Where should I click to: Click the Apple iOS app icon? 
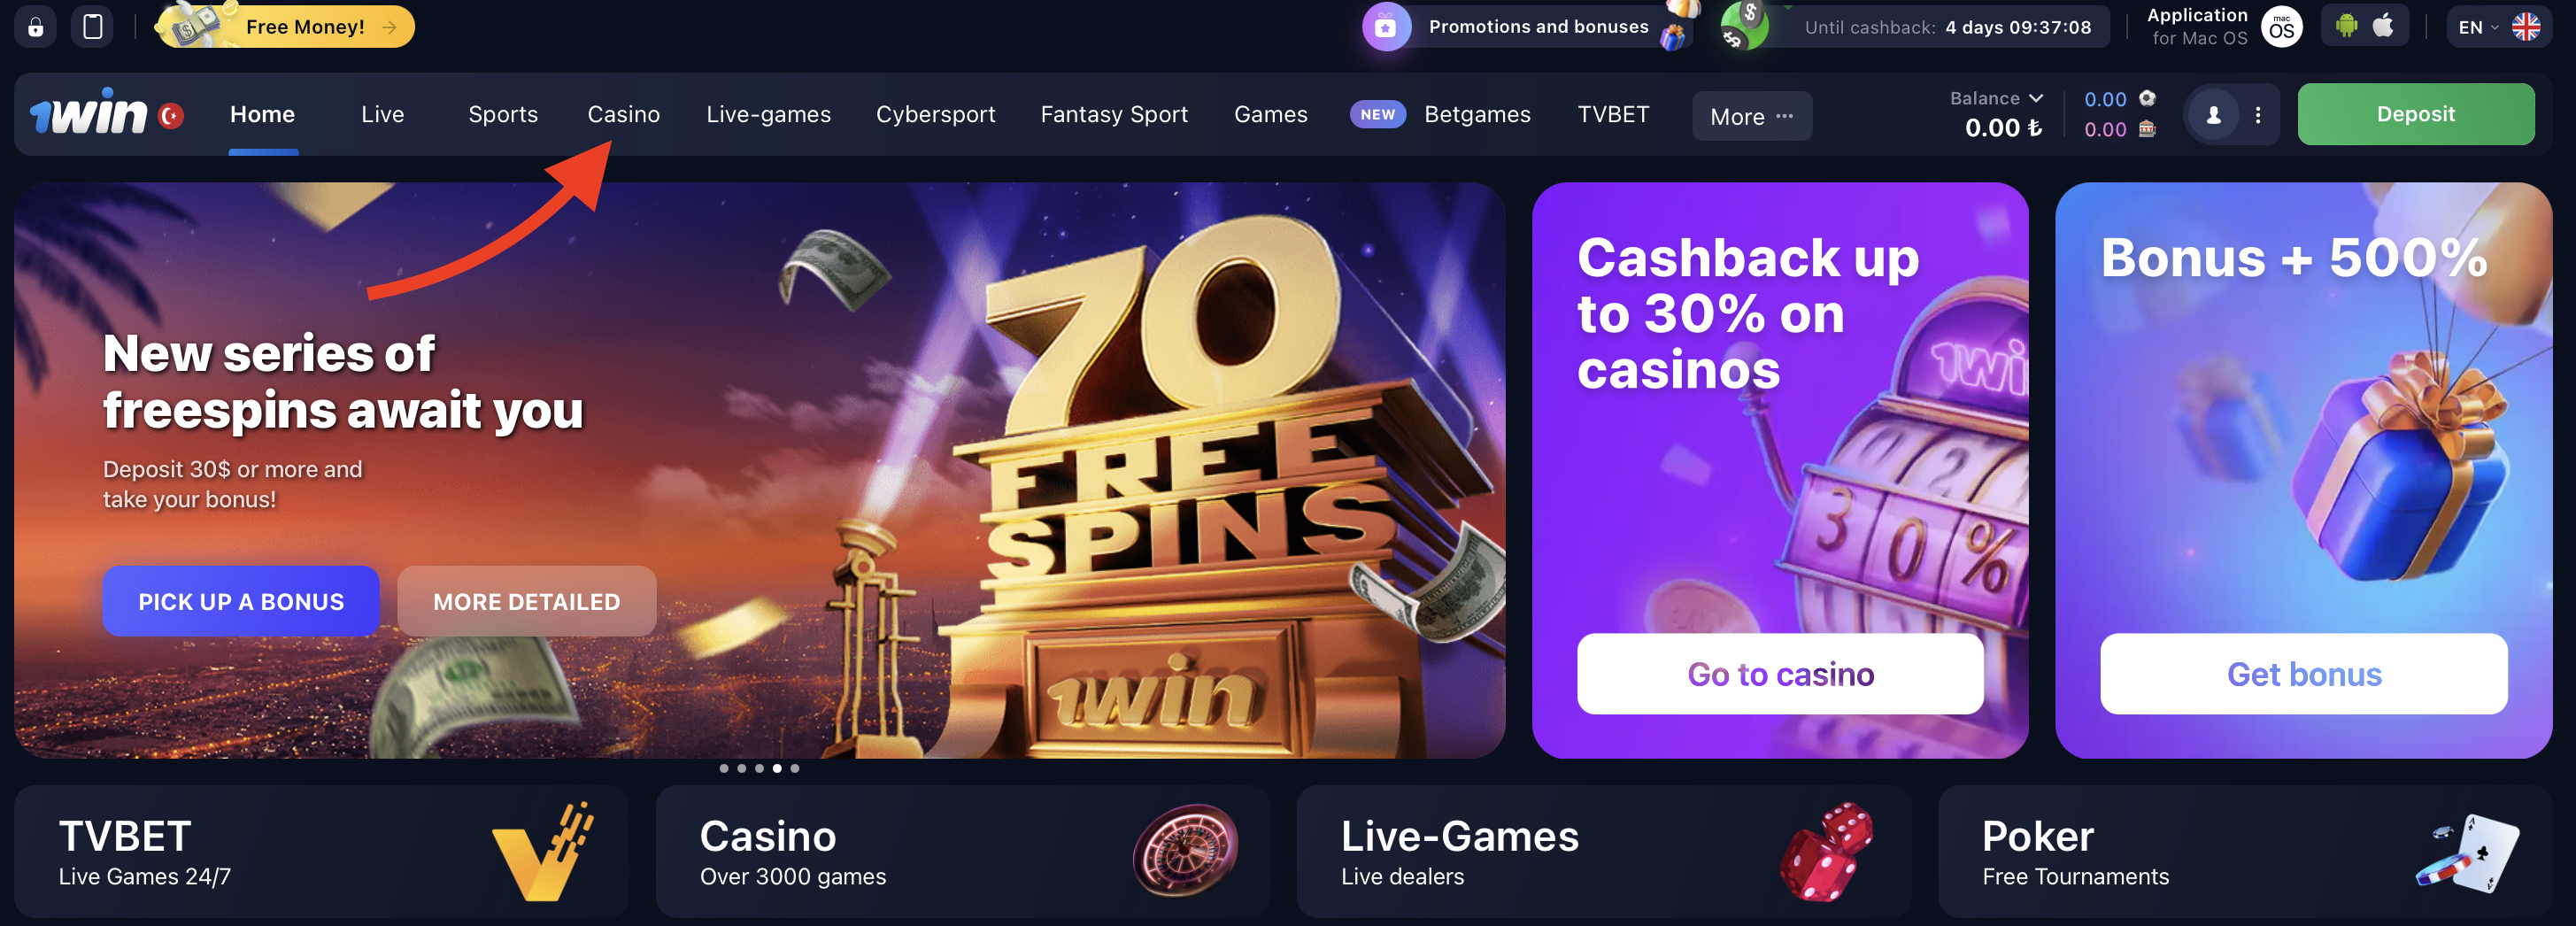[2384, 26]
